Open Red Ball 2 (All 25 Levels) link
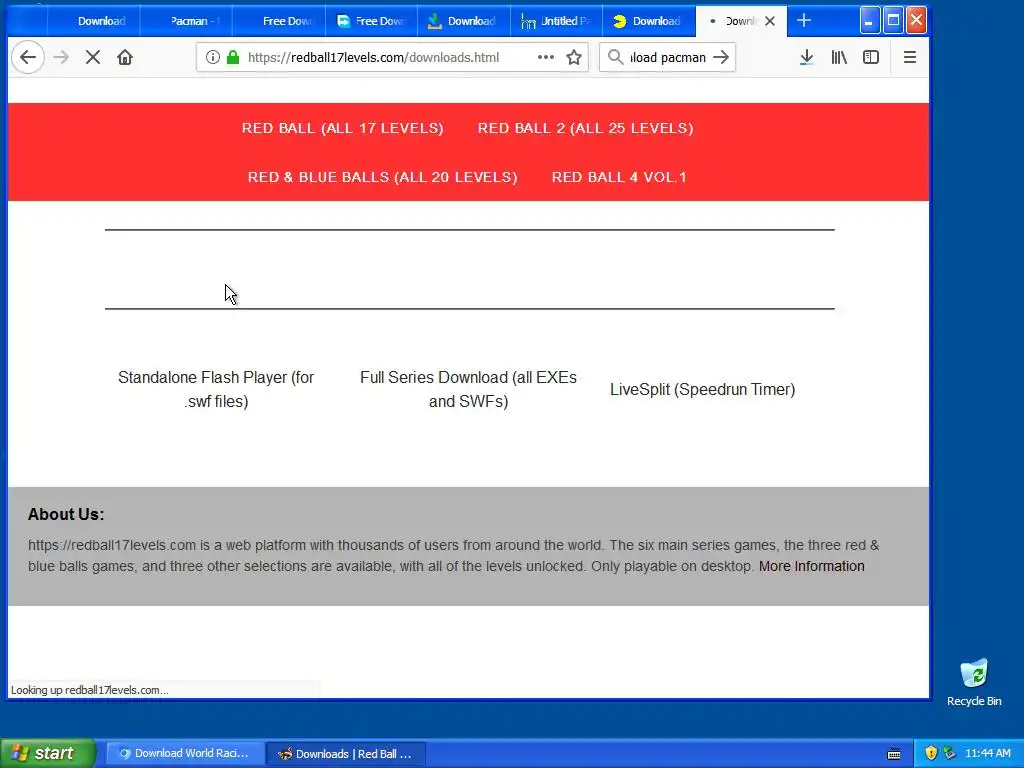The width and height of the screenshot is (1024, 768). (585, 128)
